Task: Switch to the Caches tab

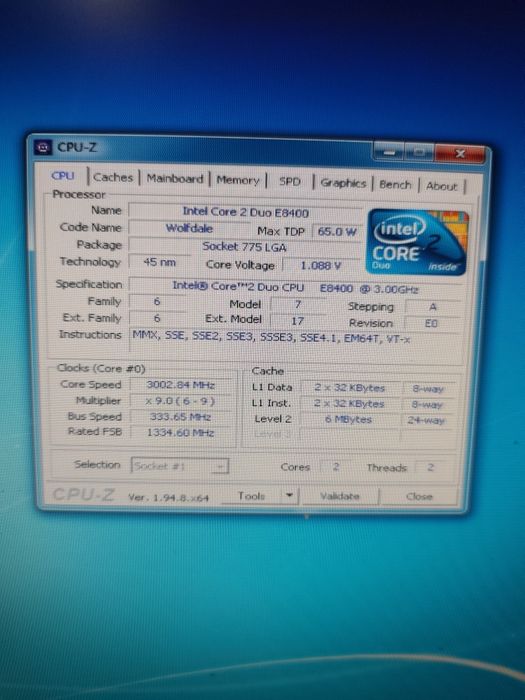Action: coord(113,177)
